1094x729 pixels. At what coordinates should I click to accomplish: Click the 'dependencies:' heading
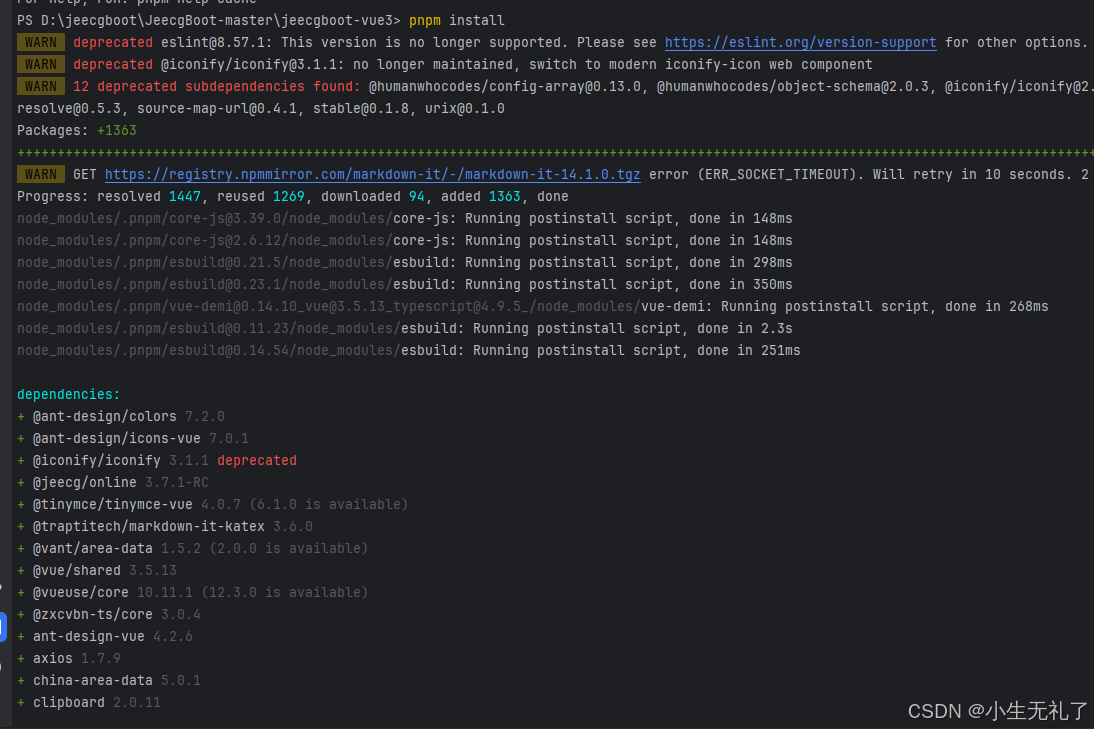68,394
